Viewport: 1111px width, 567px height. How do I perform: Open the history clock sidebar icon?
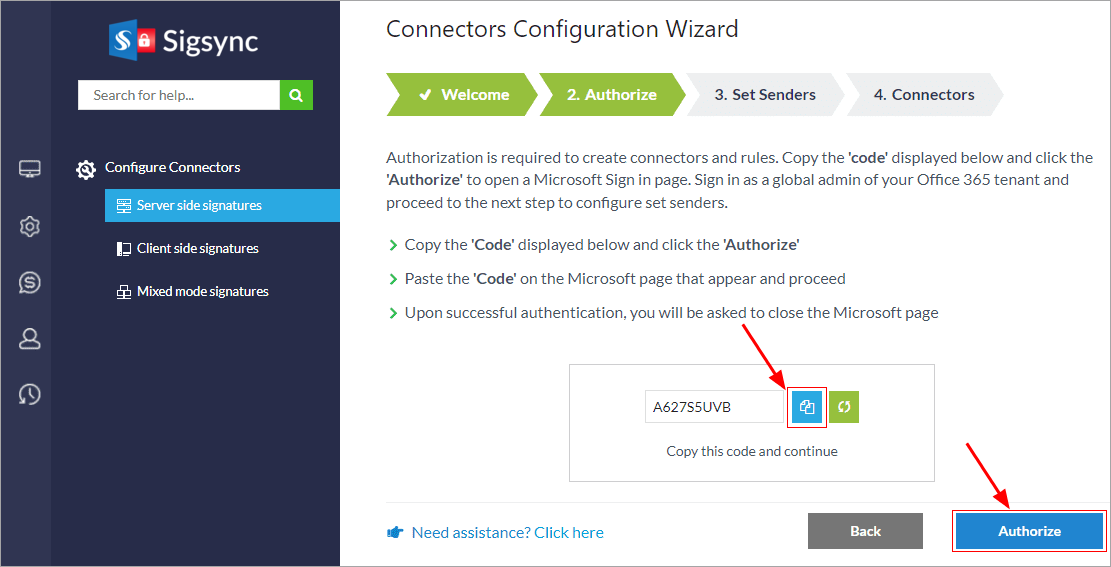tap(30, 395)
